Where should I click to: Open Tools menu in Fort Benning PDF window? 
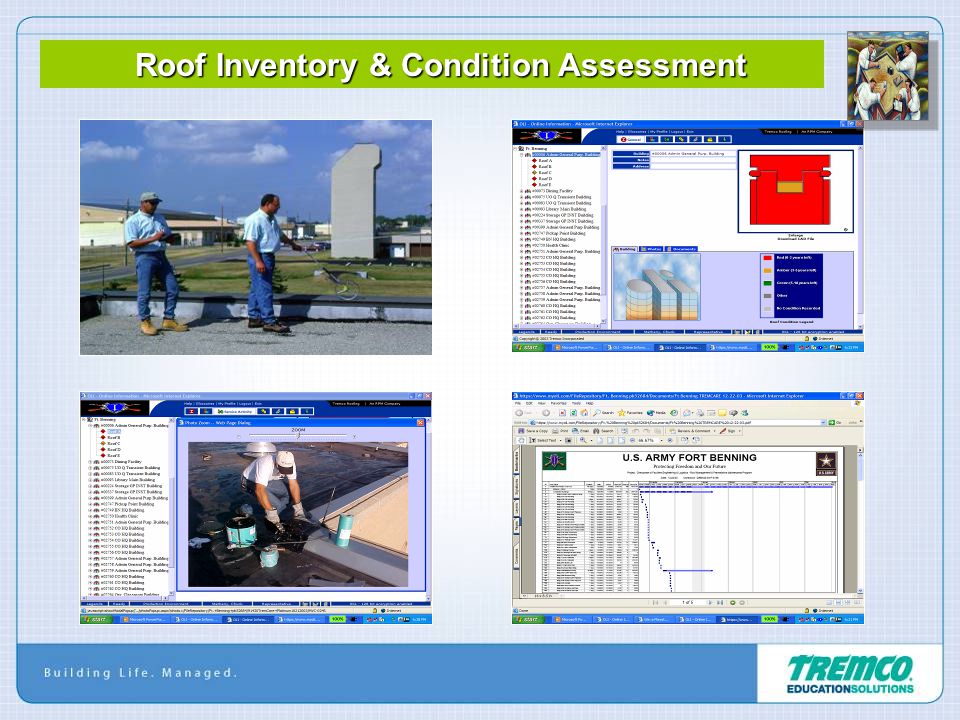[x=576, y=403]
